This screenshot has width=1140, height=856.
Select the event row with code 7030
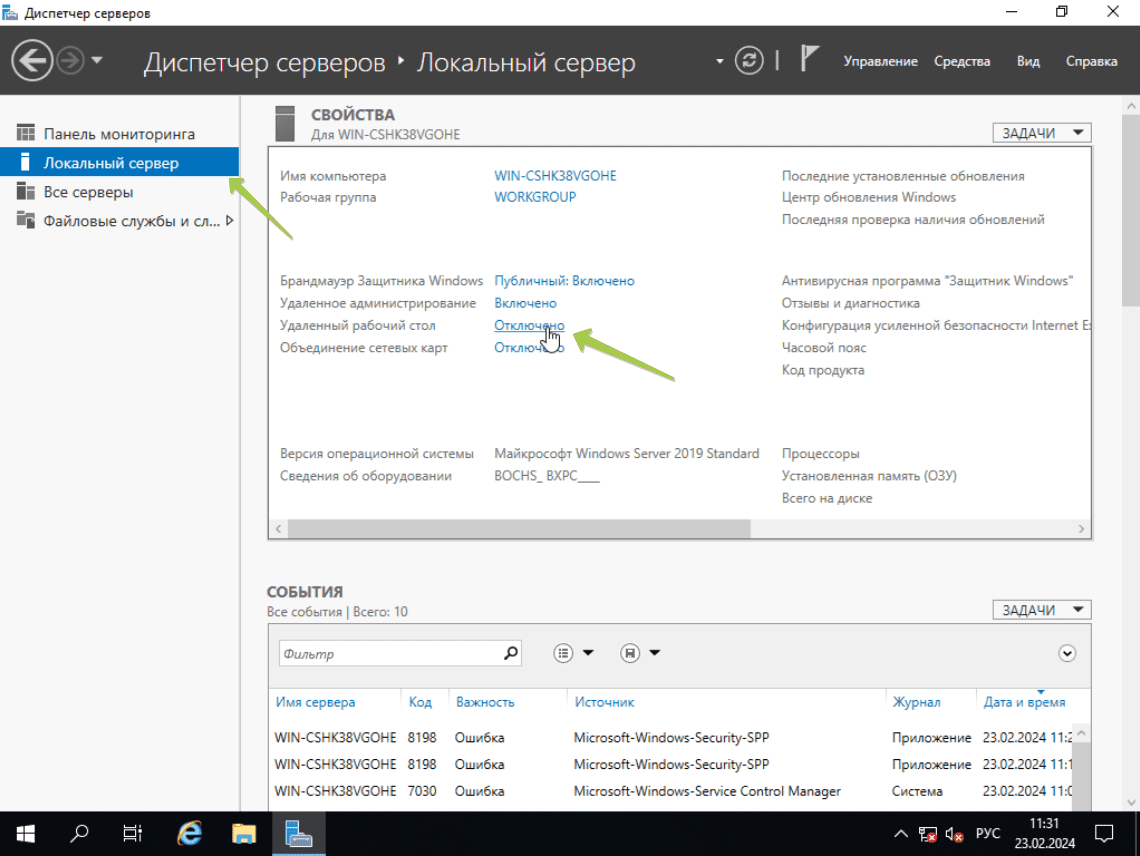pyautogui.click(x=672, y=791)
